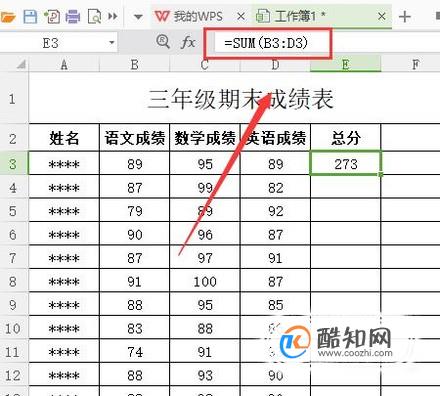This screenshot has height=396, width=440.
Task: Click cell C4 showing 99
Action: 205,187
